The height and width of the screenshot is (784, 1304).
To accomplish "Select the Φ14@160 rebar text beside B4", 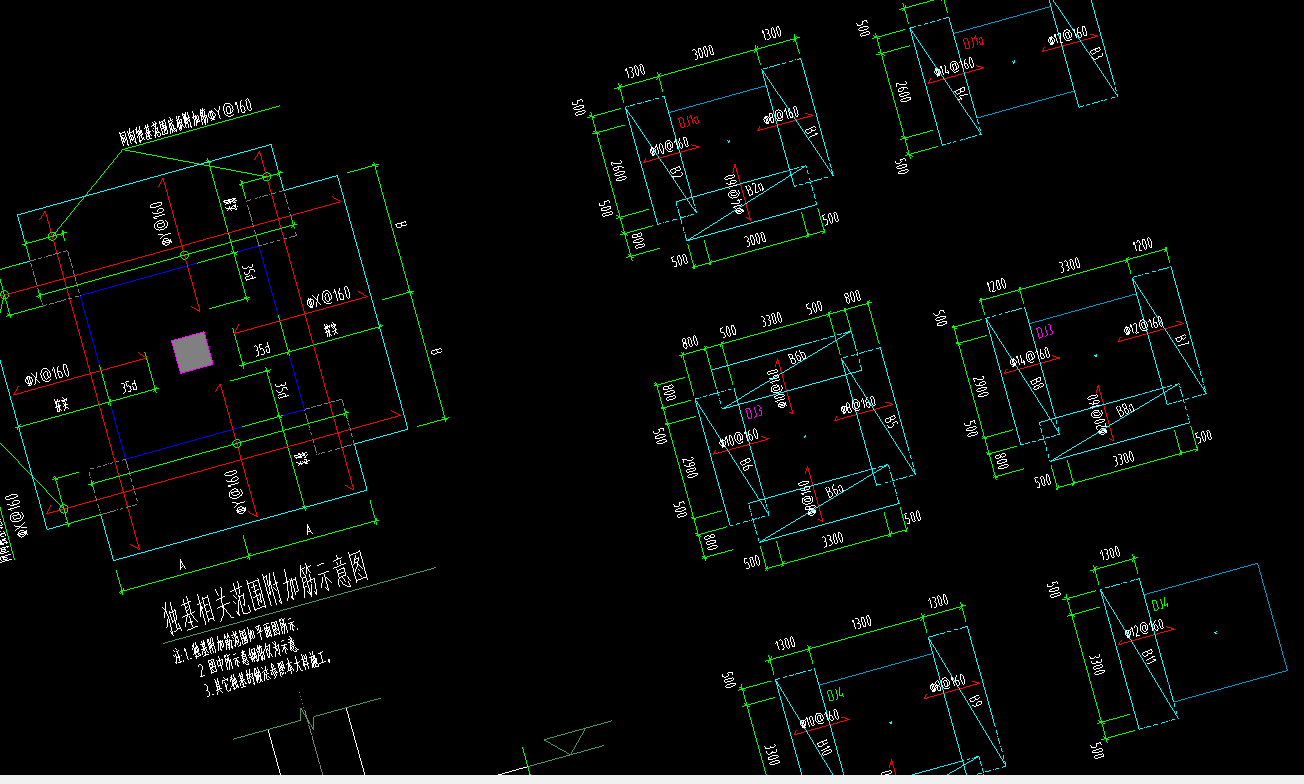I will pyautogui.click(x=954, y=69).
